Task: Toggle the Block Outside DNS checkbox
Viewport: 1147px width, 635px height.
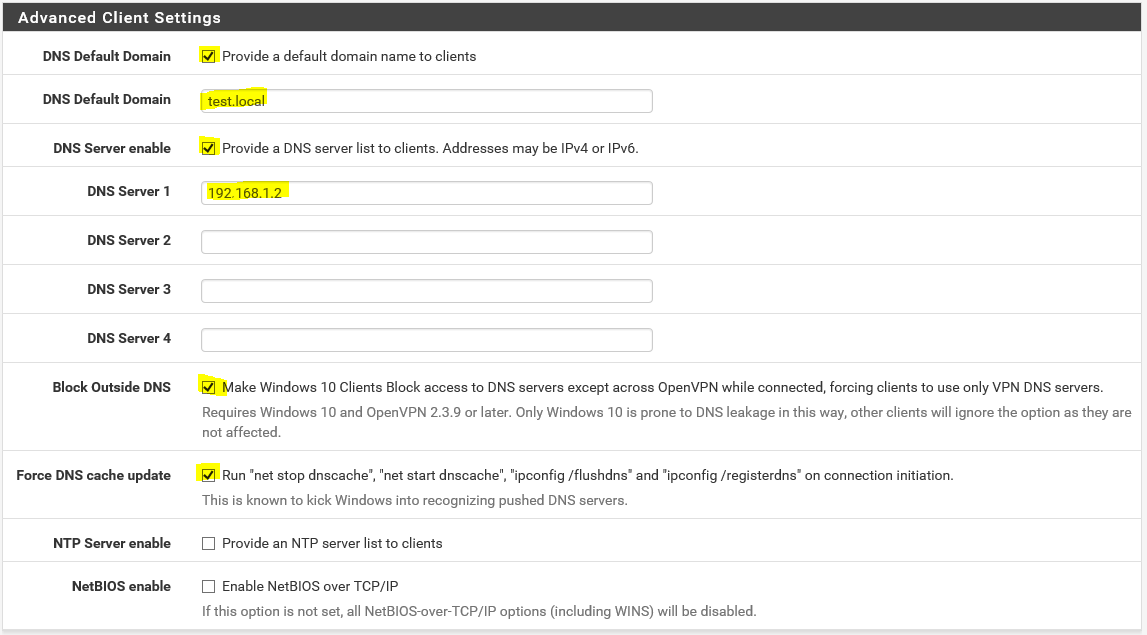Action: (x=208, y=387)
